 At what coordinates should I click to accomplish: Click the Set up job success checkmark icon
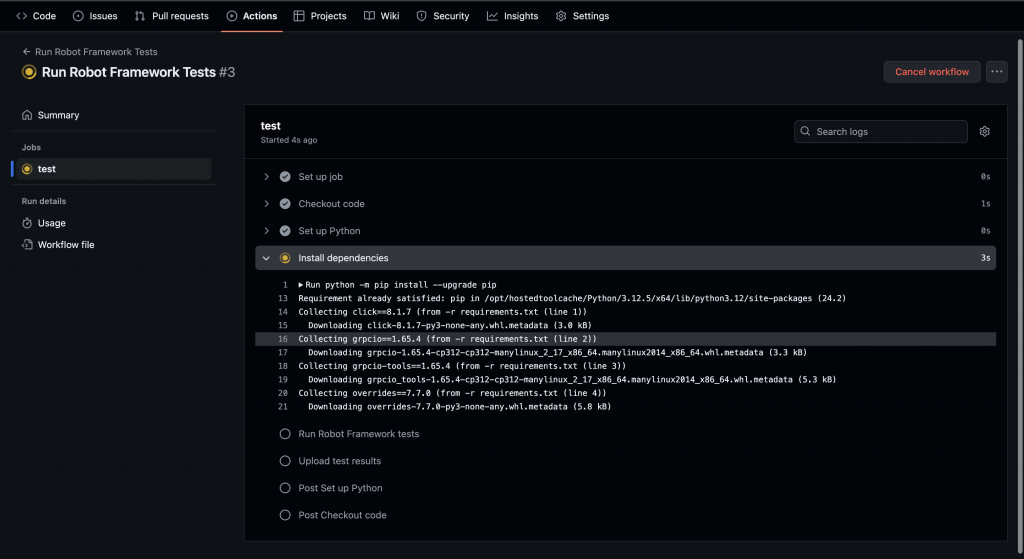285,177
